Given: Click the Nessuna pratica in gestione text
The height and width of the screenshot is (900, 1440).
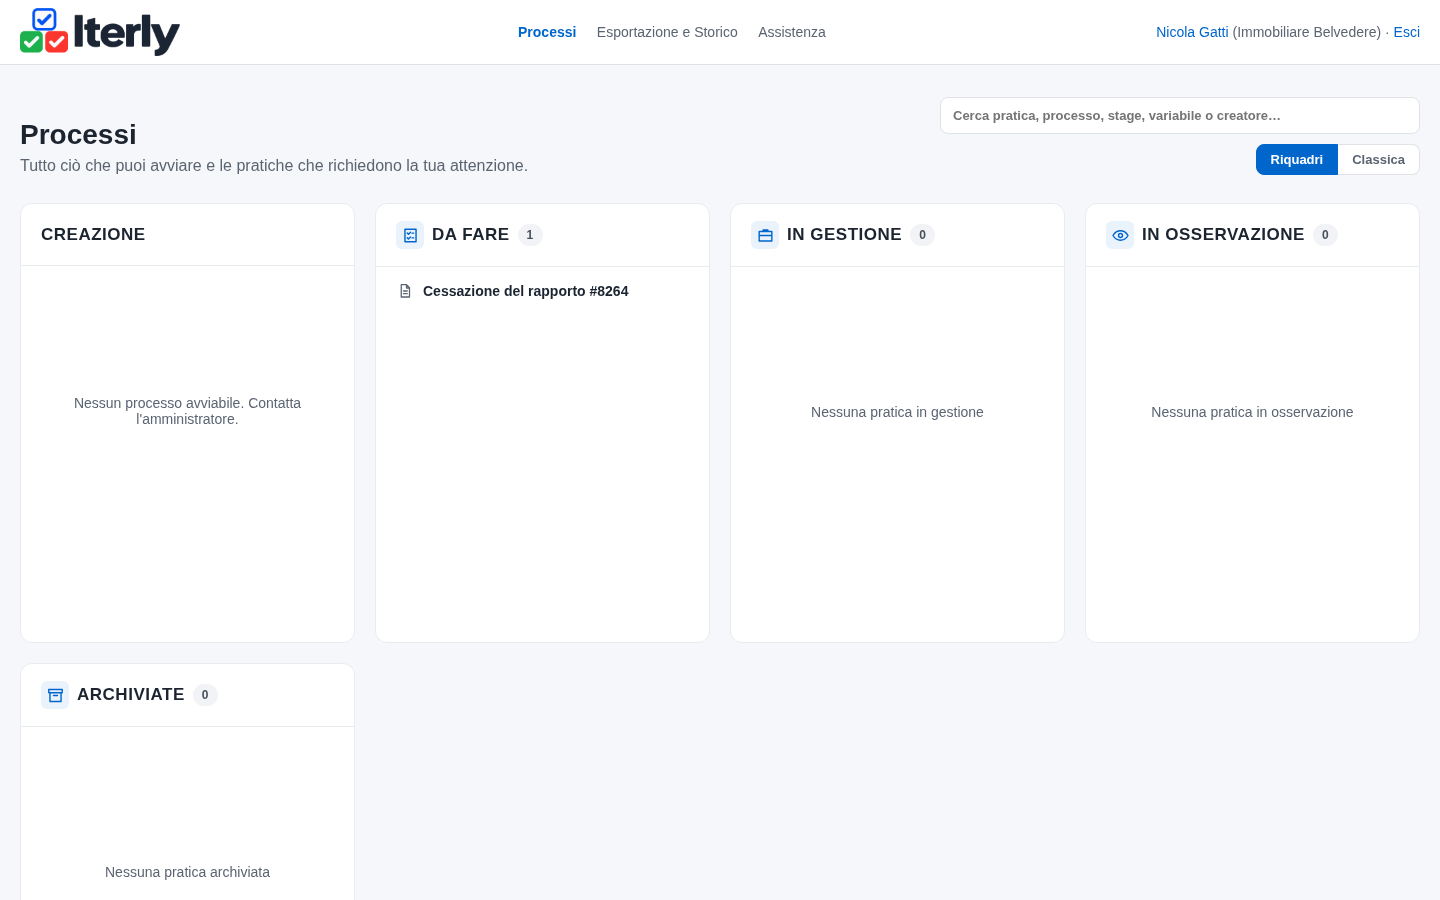Looking at the screenshot, I should [x=897, y=412].
